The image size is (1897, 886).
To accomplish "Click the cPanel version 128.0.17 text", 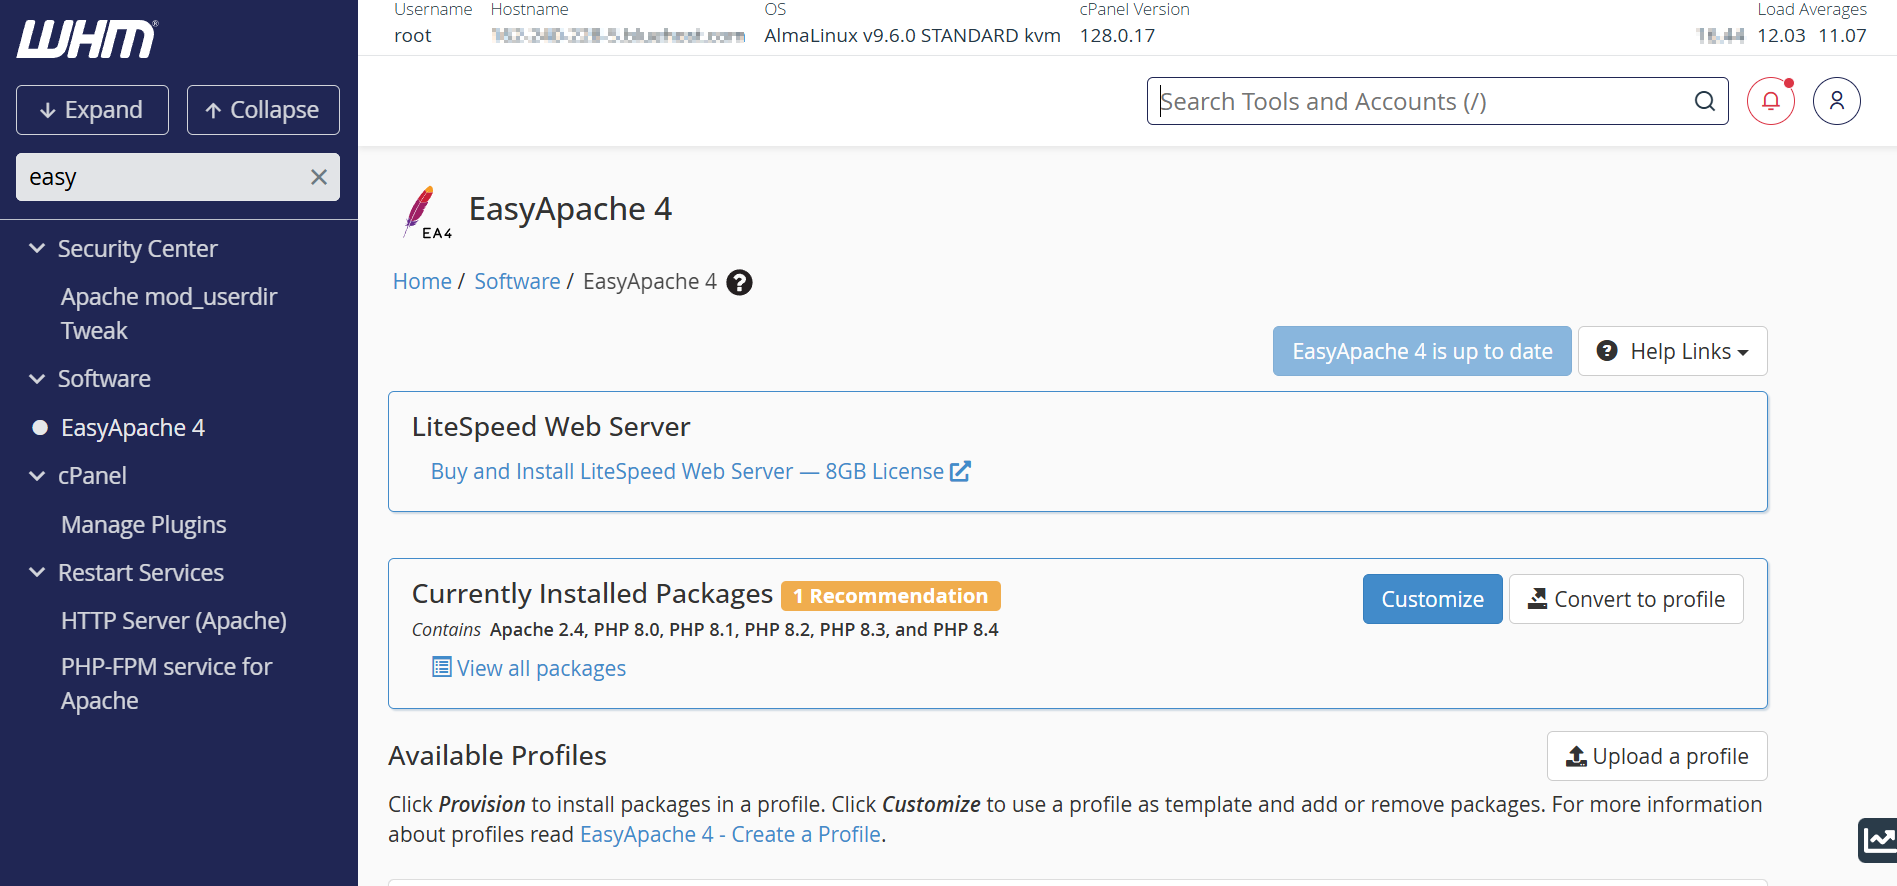I will click(1117, 36).
